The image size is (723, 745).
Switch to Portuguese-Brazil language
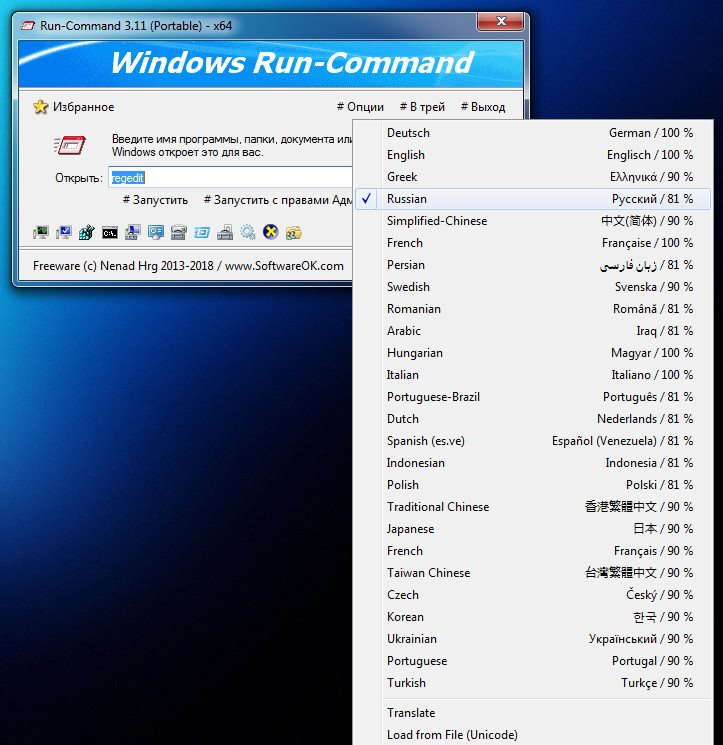coord(533,397)
